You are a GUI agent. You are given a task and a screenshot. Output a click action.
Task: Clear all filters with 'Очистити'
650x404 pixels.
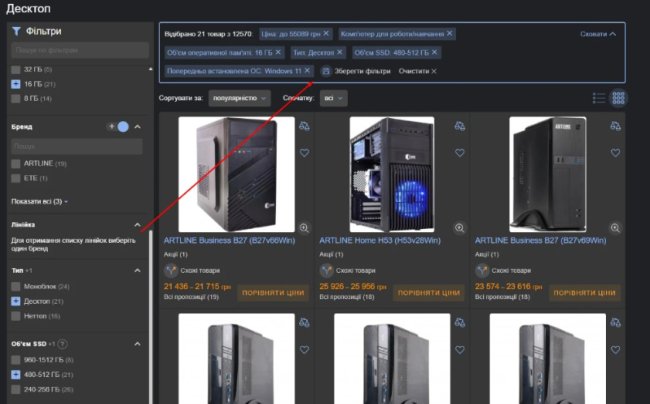tap(417, 71)
